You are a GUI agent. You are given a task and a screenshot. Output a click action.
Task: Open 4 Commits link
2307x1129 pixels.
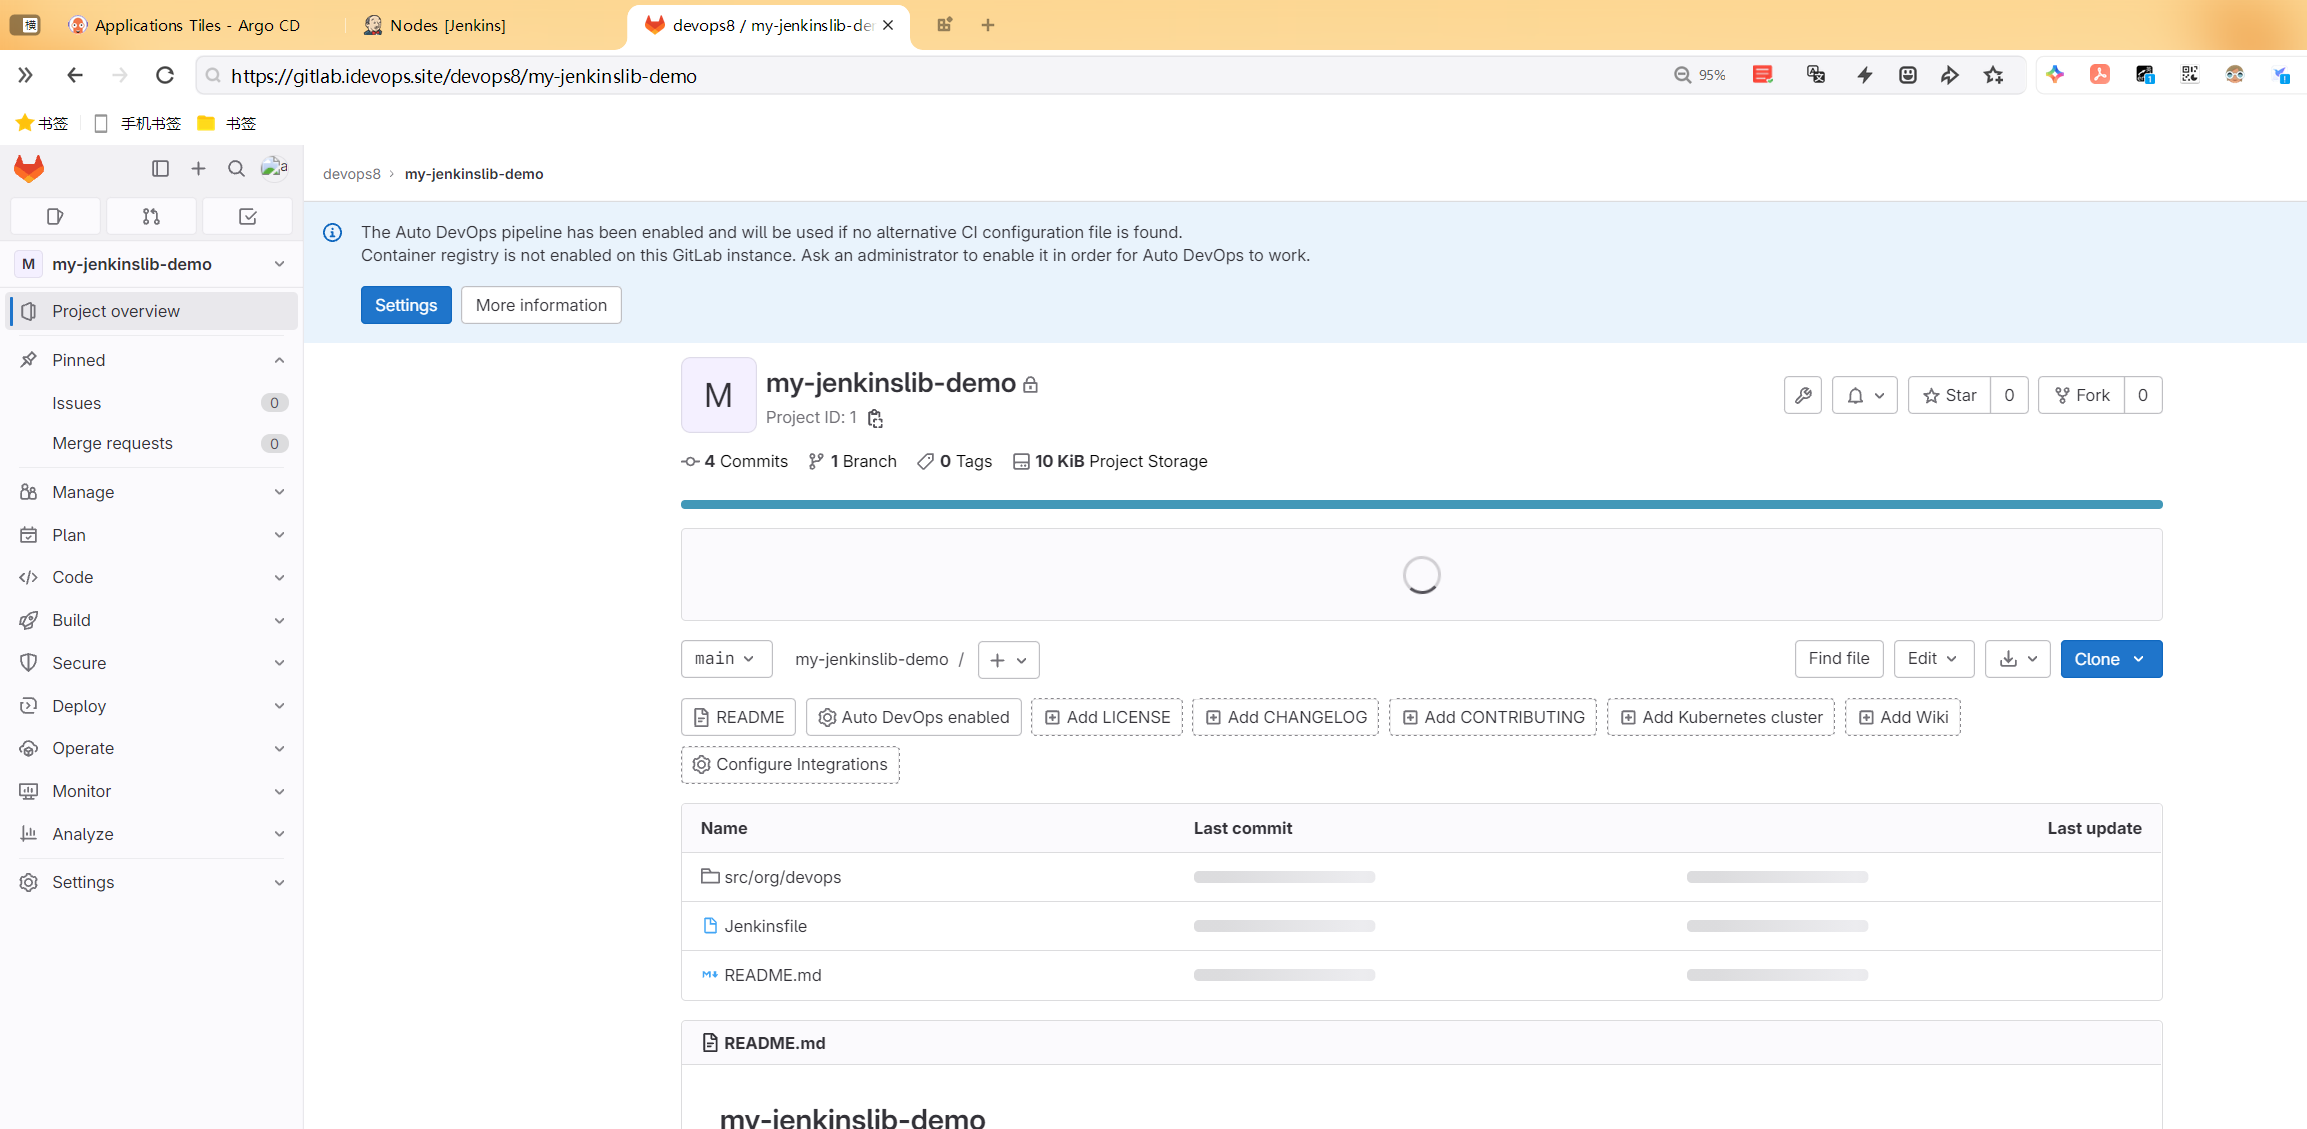coord(735,461)
